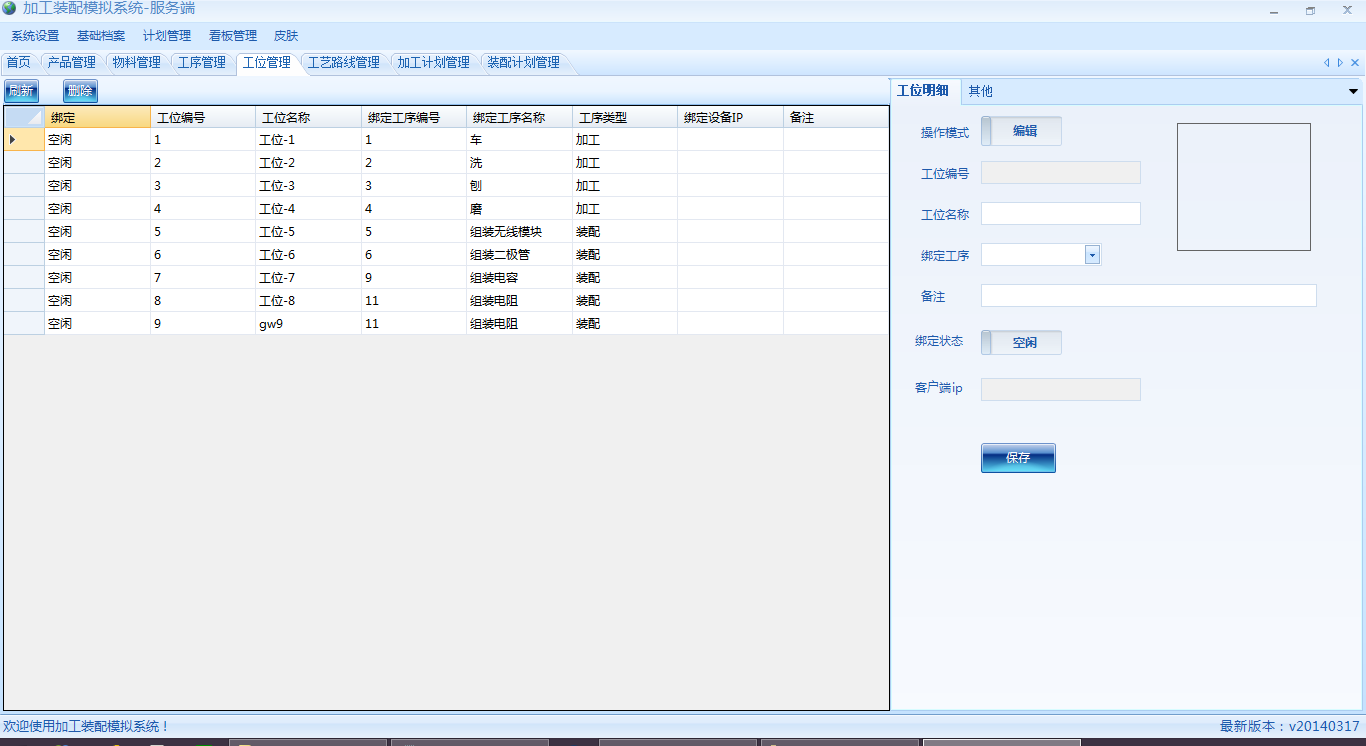Toggle the 操作模式 switch labeled 编辑
1366x746 pixels.
1021,131
